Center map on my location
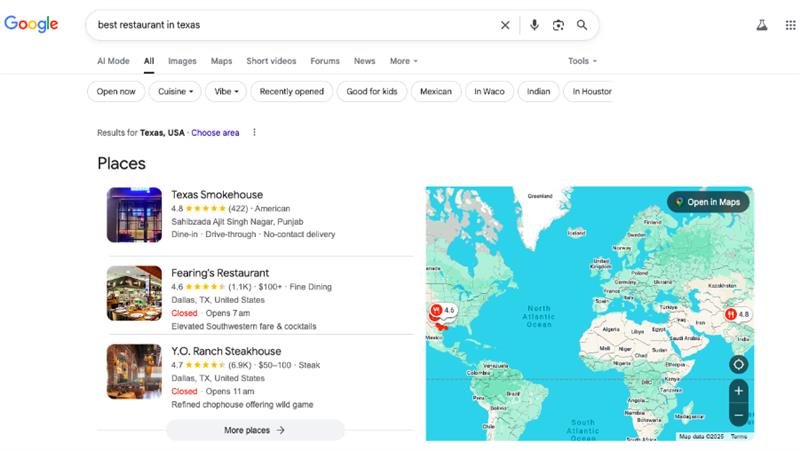 738,365
